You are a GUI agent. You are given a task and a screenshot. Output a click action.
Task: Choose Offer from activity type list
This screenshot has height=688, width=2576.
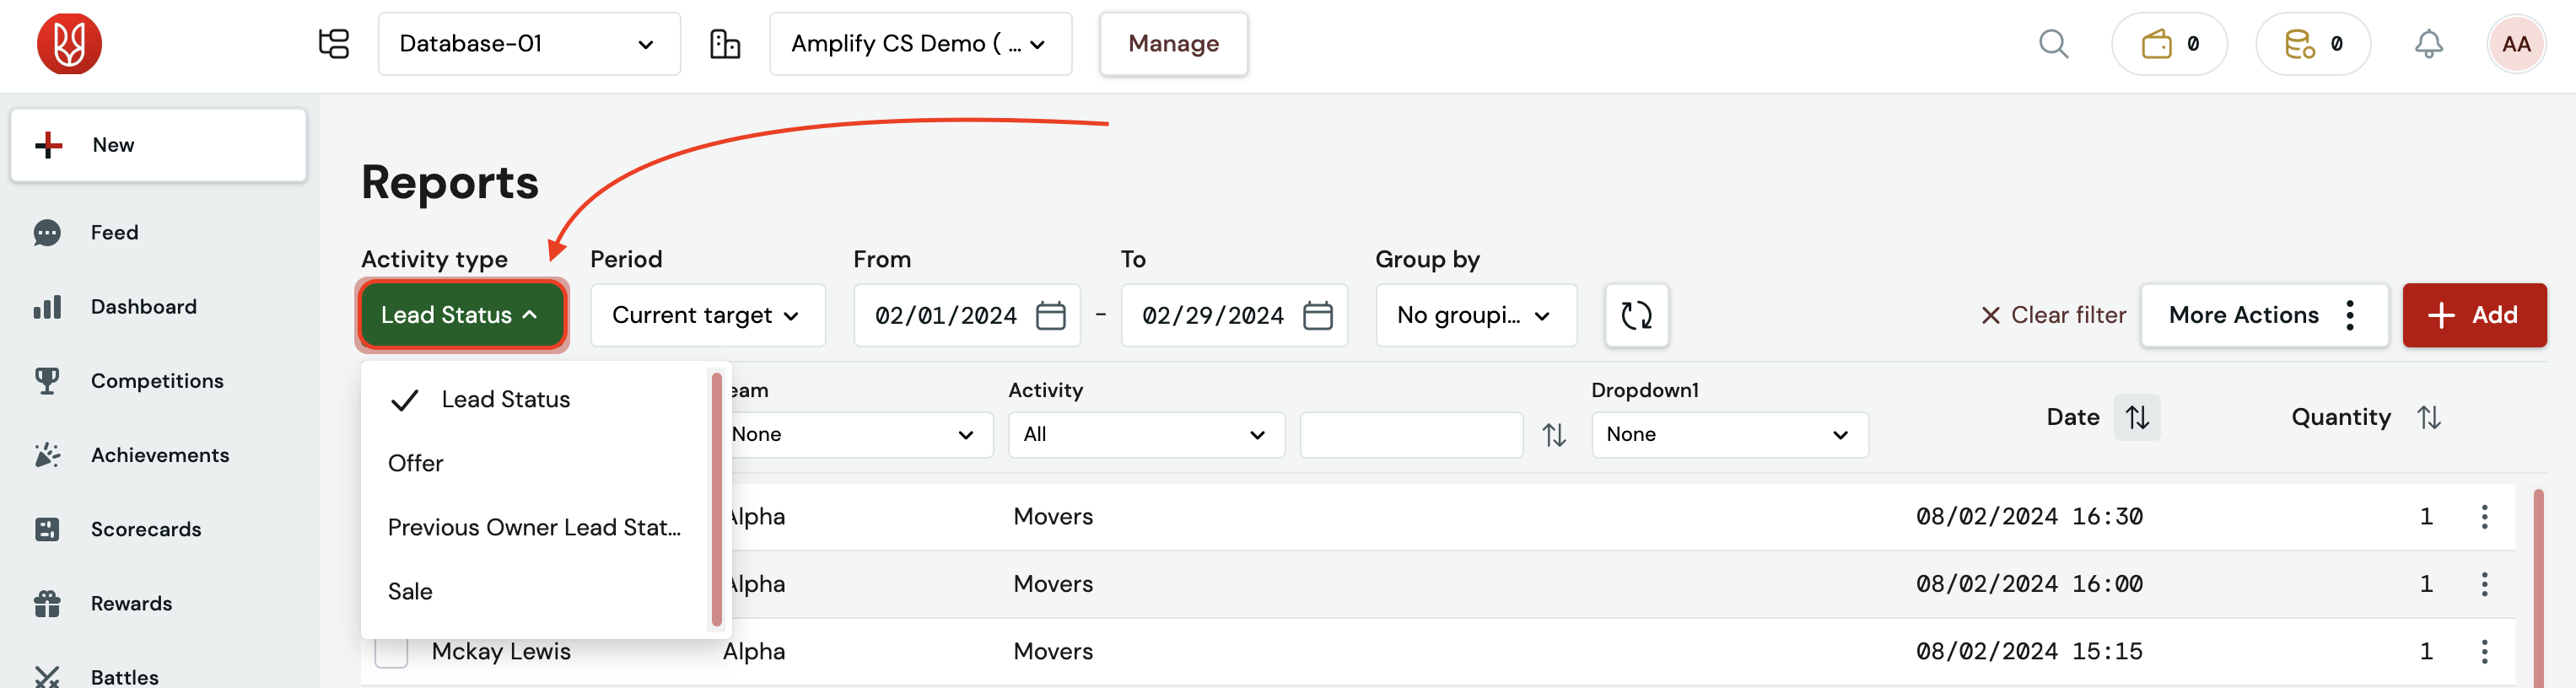click(416, 463)
